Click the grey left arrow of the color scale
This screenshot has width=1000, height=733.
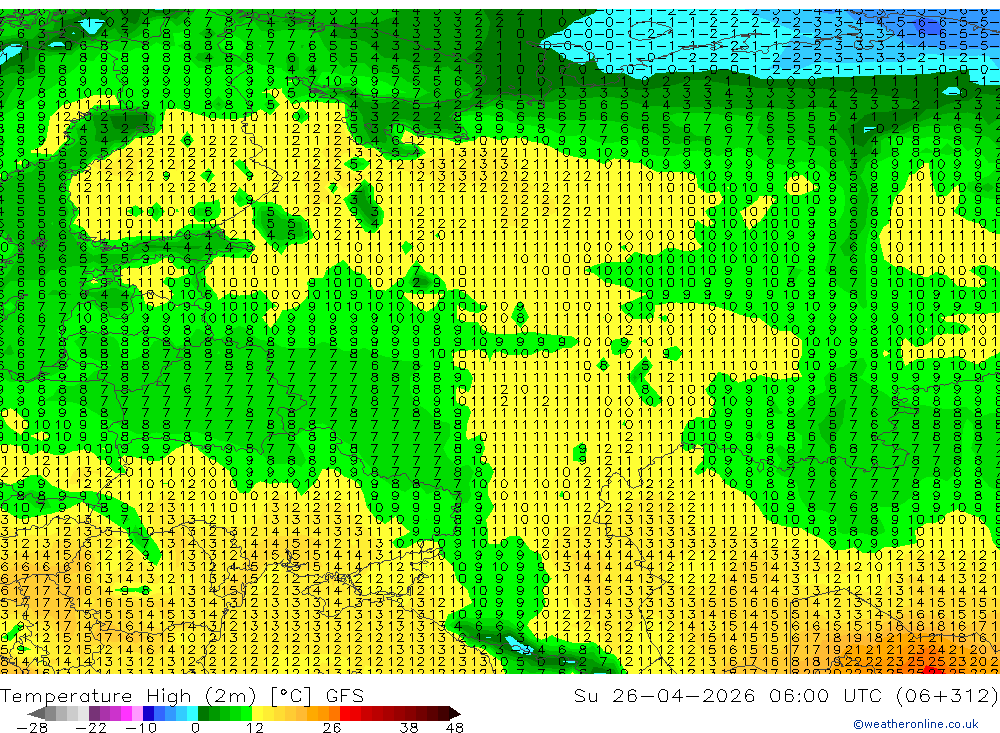(x=36, y=714)
